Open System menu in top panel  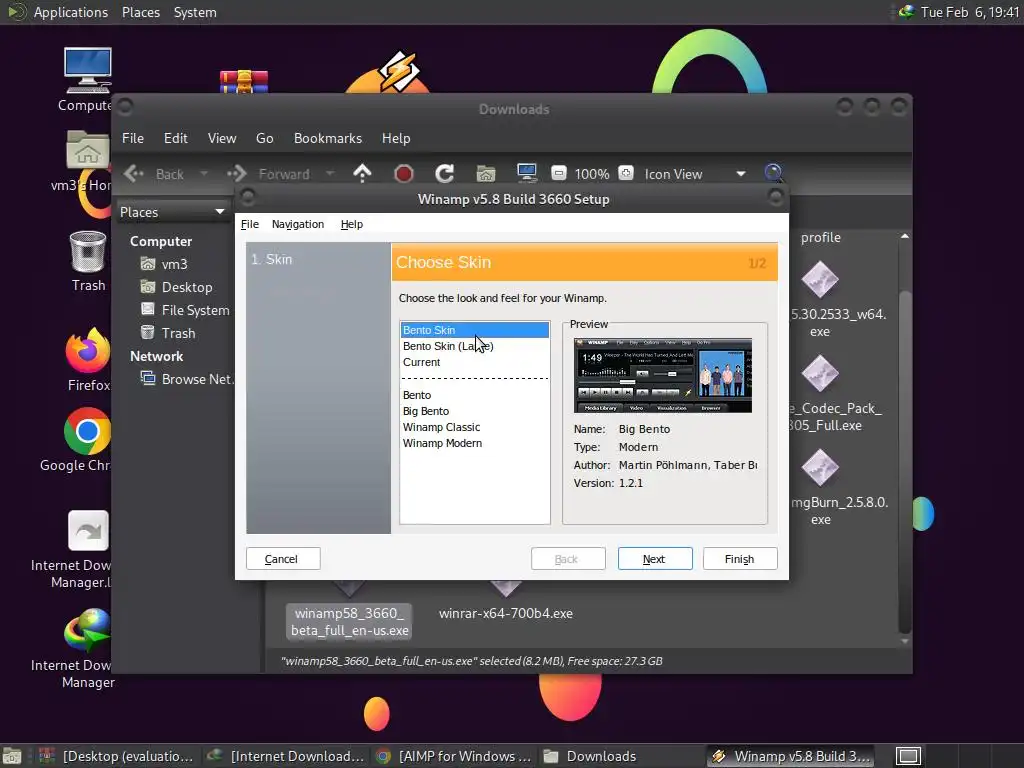point(195,12)
